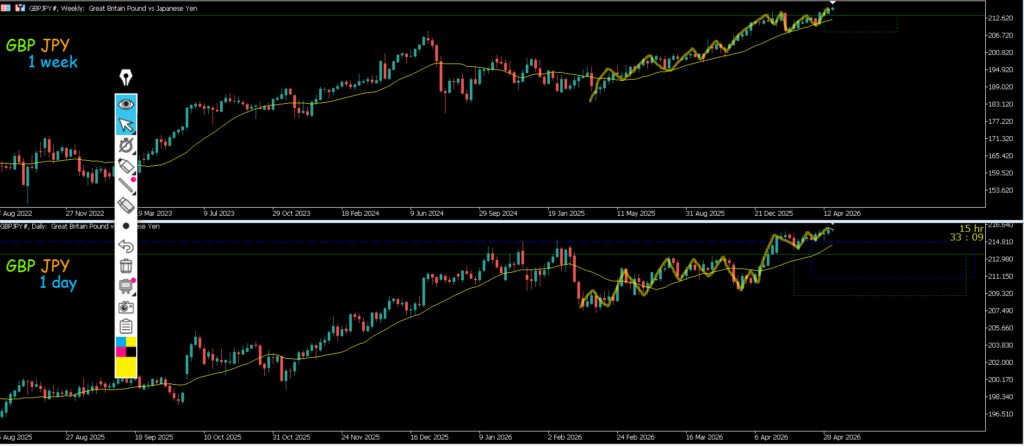Click the 212.980 price on the daily axis
This screenshot has width=1024, height=446.
coord(1002,259)
